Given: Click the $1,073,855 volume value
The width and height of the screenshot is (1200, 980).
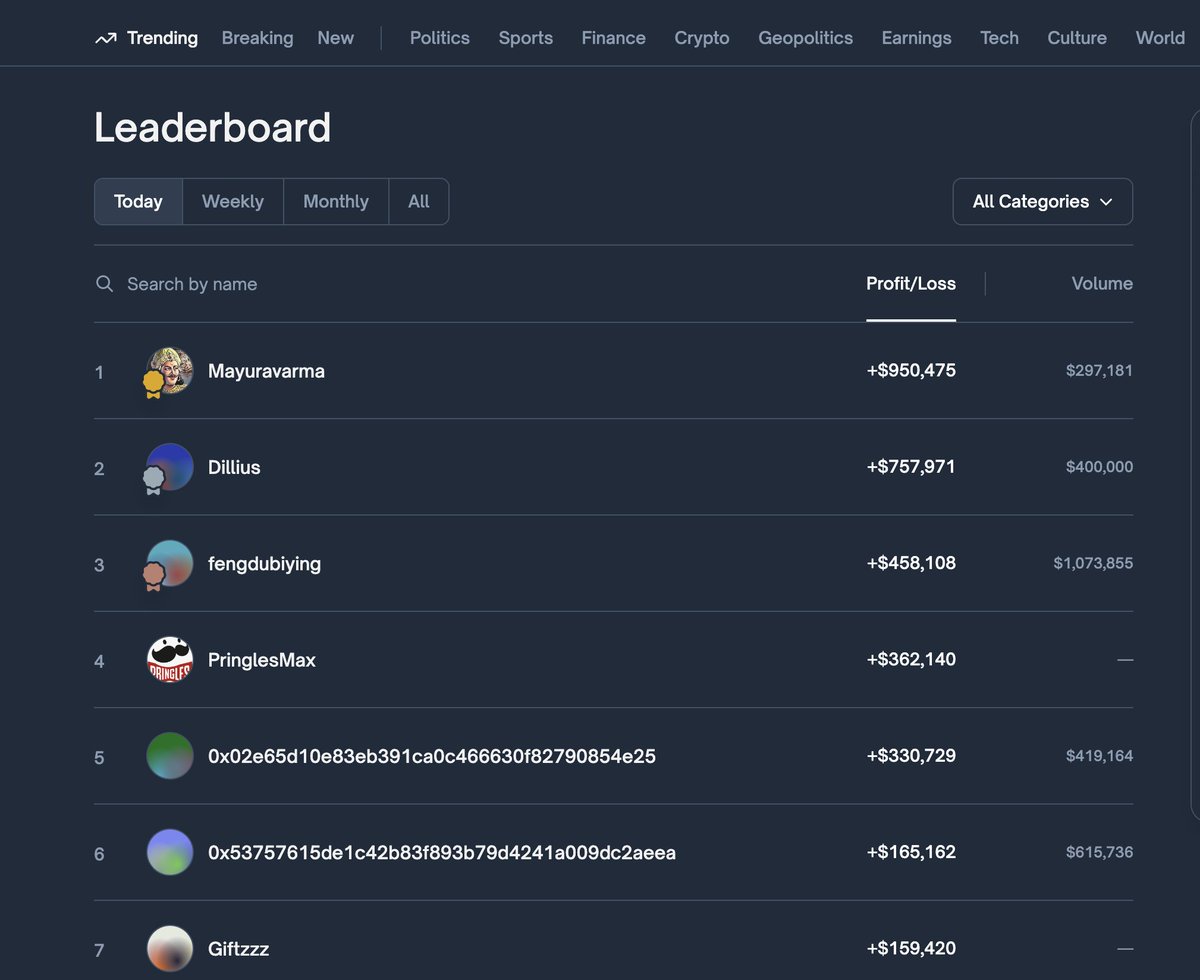Looking at the screenshot, I should [x=1093, y=564].
